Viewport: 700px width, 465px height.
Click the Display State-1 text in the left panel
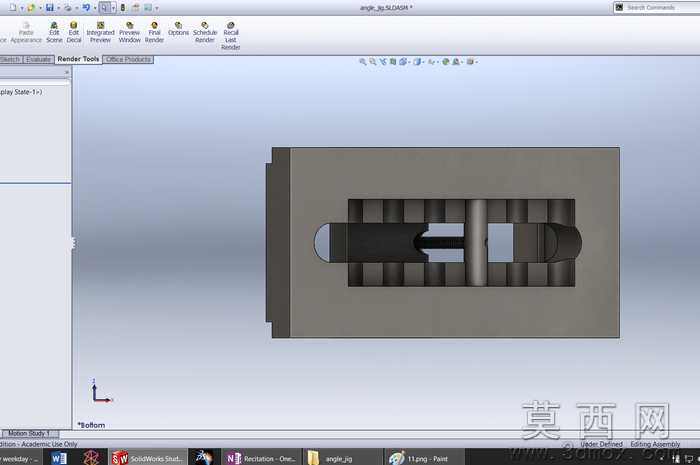coord(21,92)
